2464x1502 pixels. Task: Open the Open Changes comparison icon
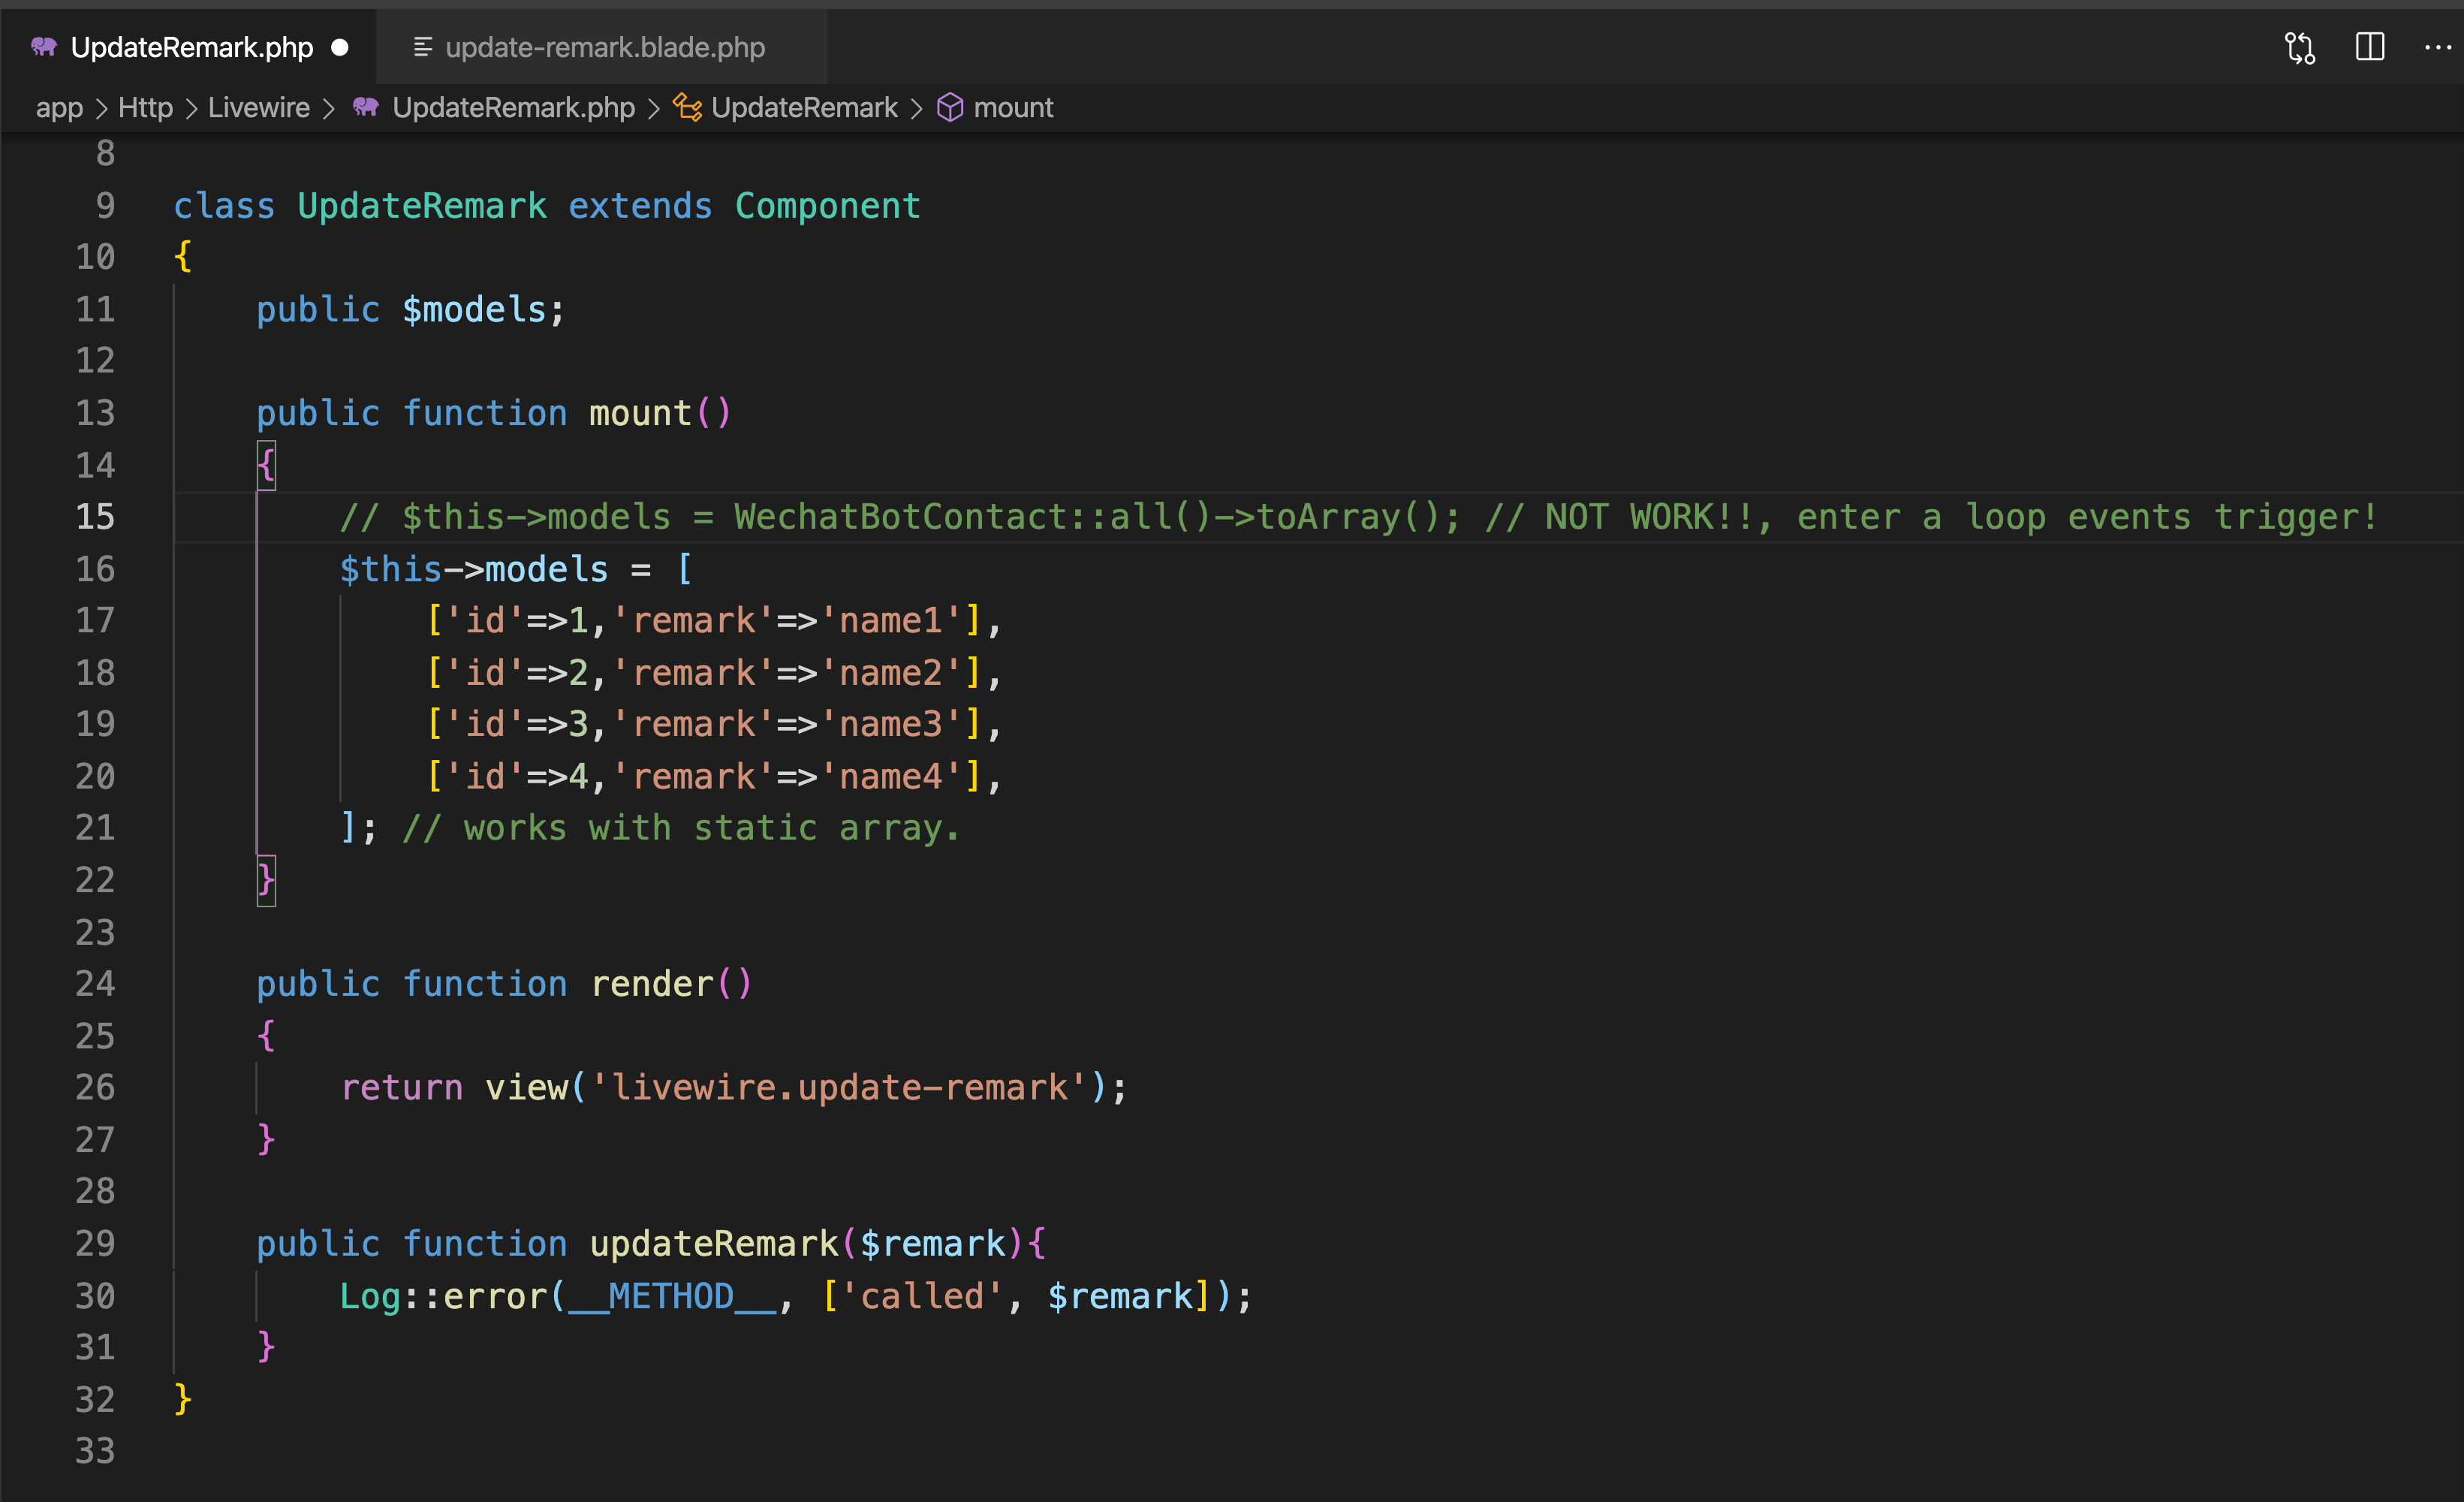2299,47
